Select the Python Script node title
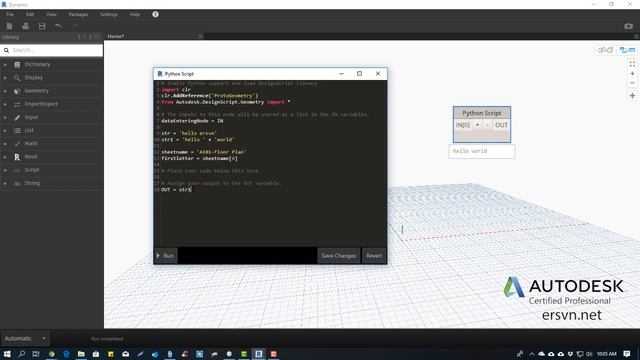Screen dimensions: 640x360 tap(482, 113)
